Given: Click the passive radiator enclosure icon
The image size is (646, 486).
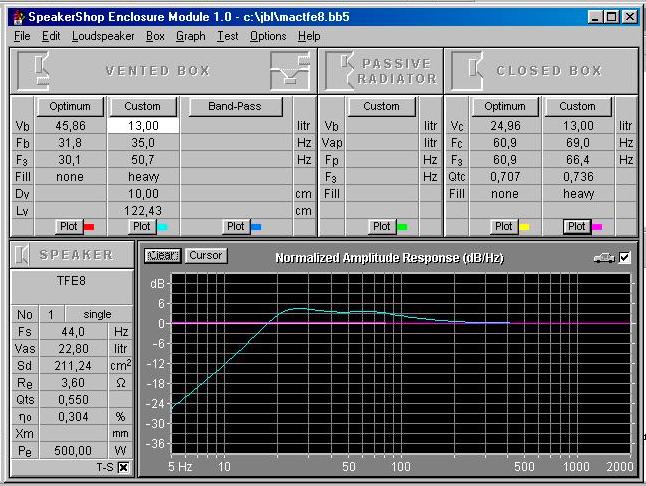Looking at the screenshot, I should 339,70.
